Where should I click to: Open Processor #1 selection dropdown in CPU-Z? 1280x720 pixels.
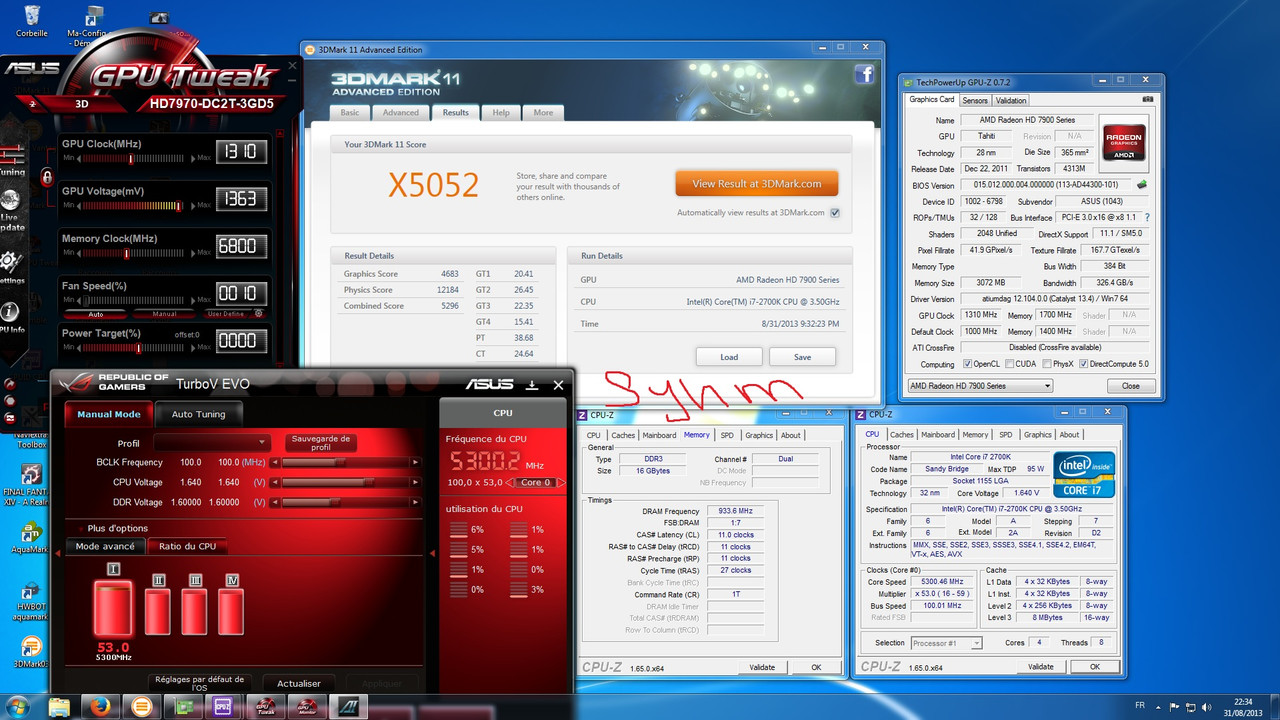pos(945,643)
